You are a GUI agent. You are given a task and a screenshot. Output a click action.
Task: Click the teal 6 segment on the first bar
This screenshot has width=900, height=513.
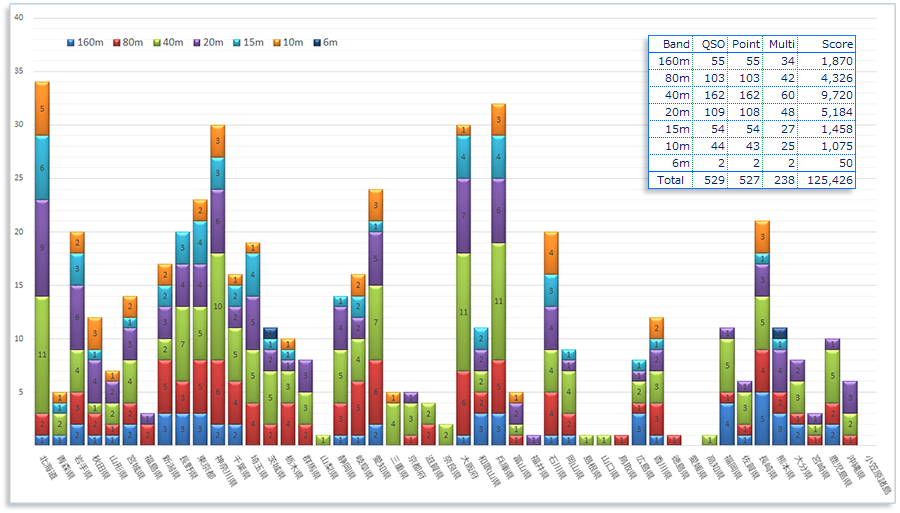point(42,167)
